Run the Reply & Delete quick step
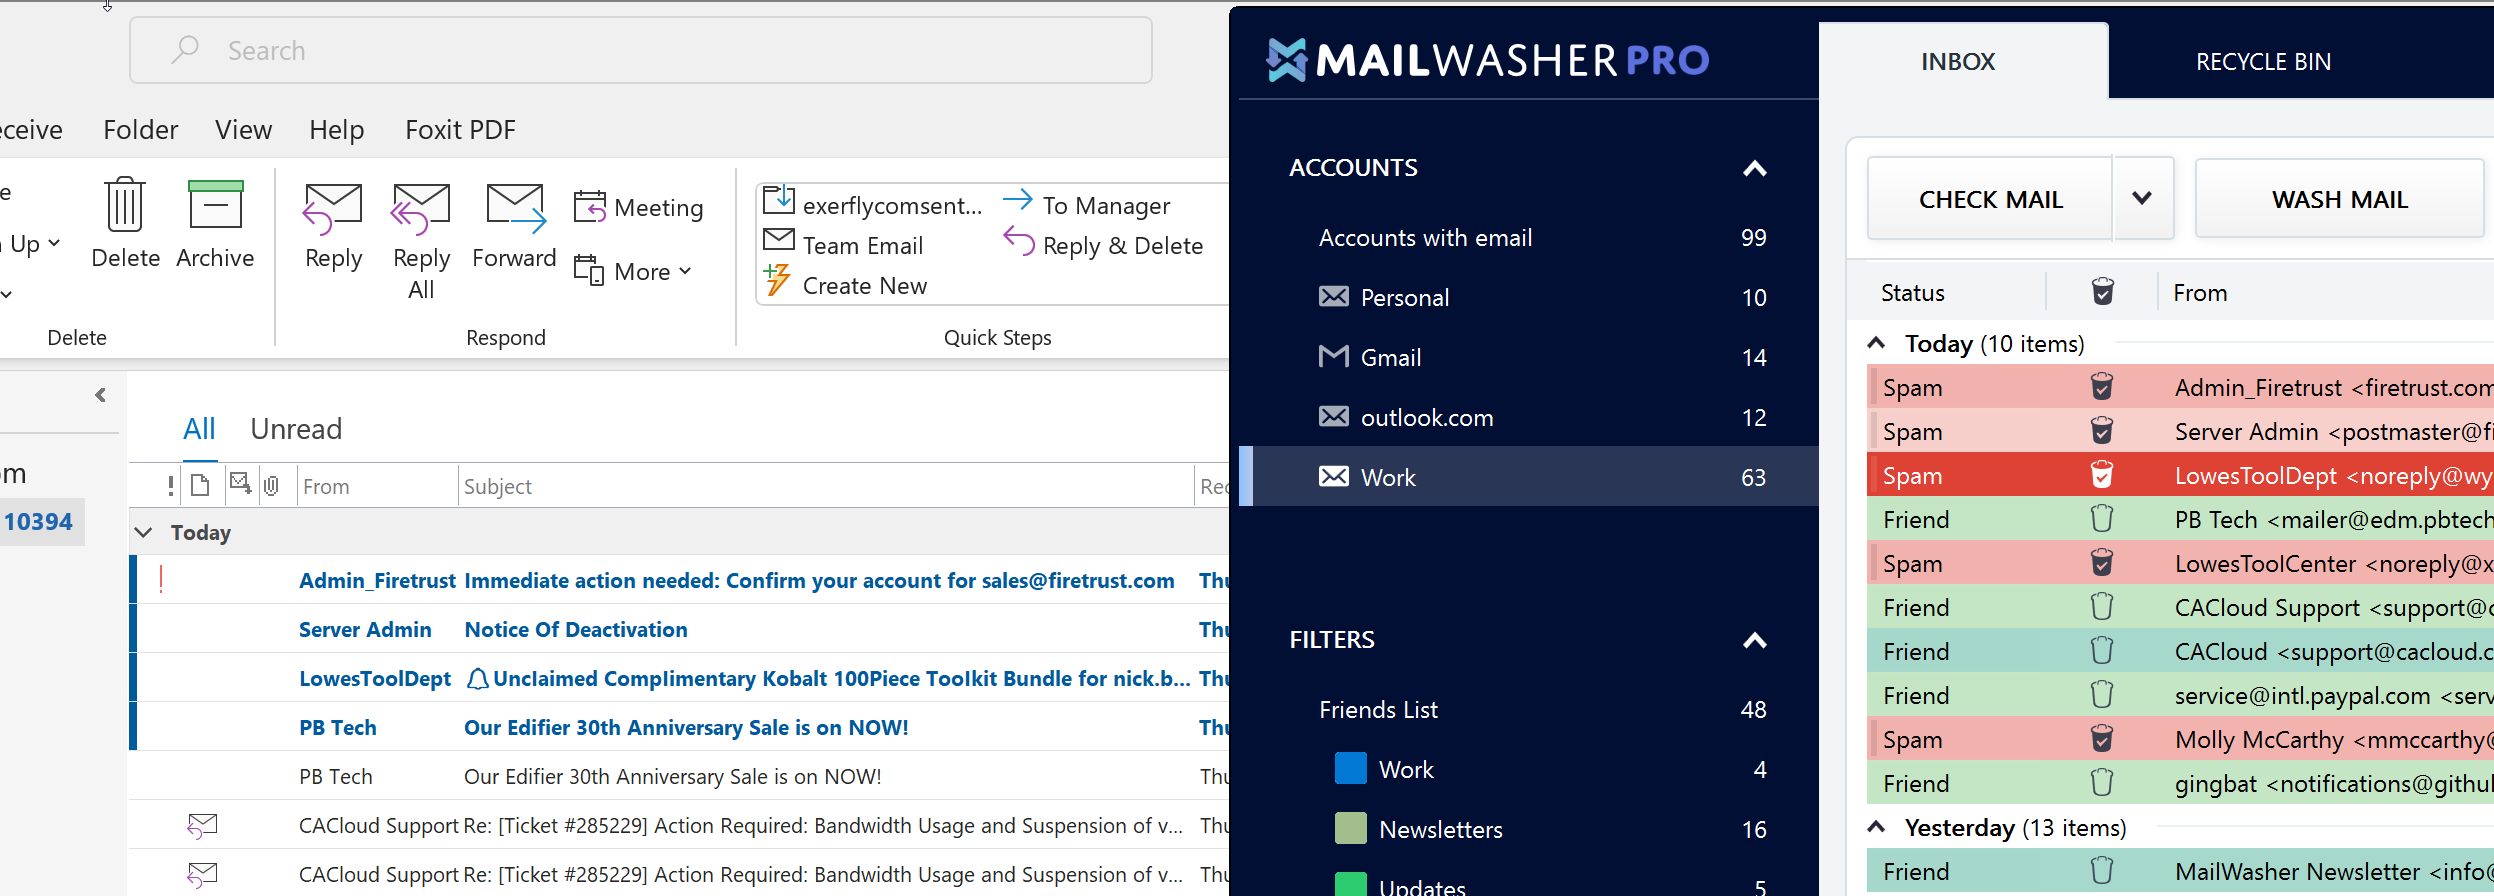 tap(1103, 245)
